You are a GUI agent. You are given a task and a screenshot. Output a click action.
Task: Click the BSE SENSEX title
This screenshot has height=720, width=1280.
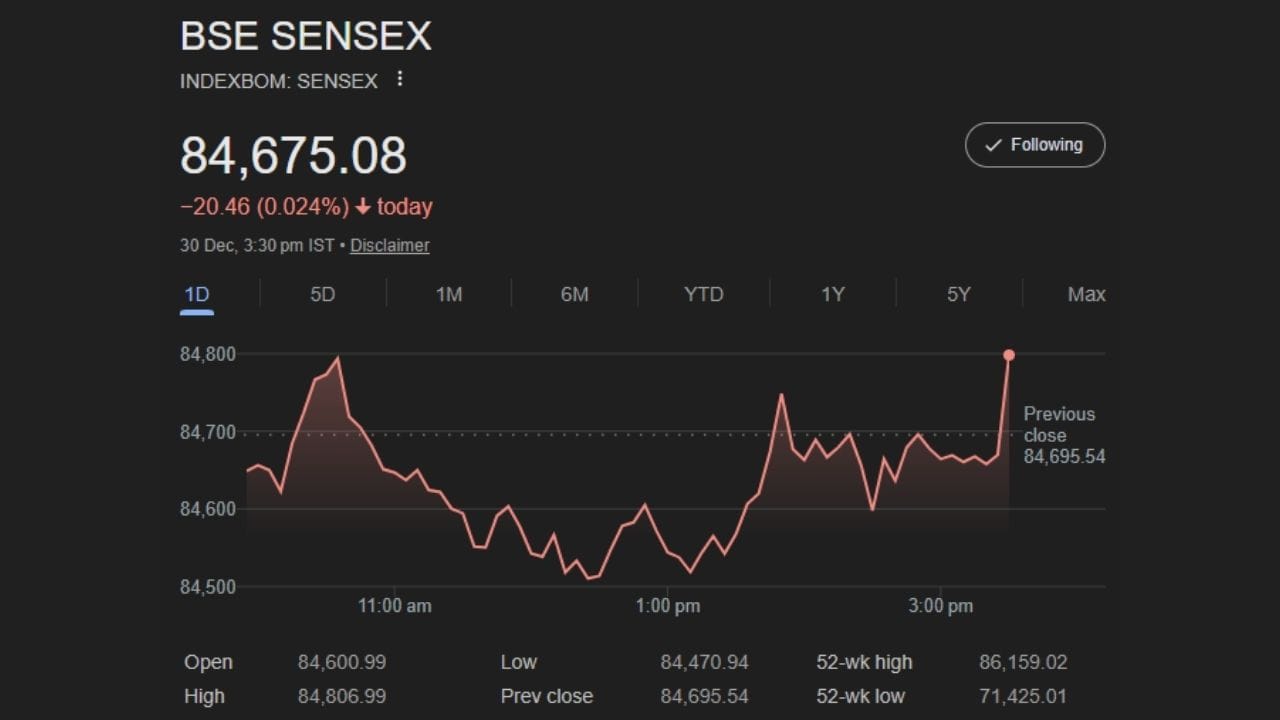[x=305, y=37]
